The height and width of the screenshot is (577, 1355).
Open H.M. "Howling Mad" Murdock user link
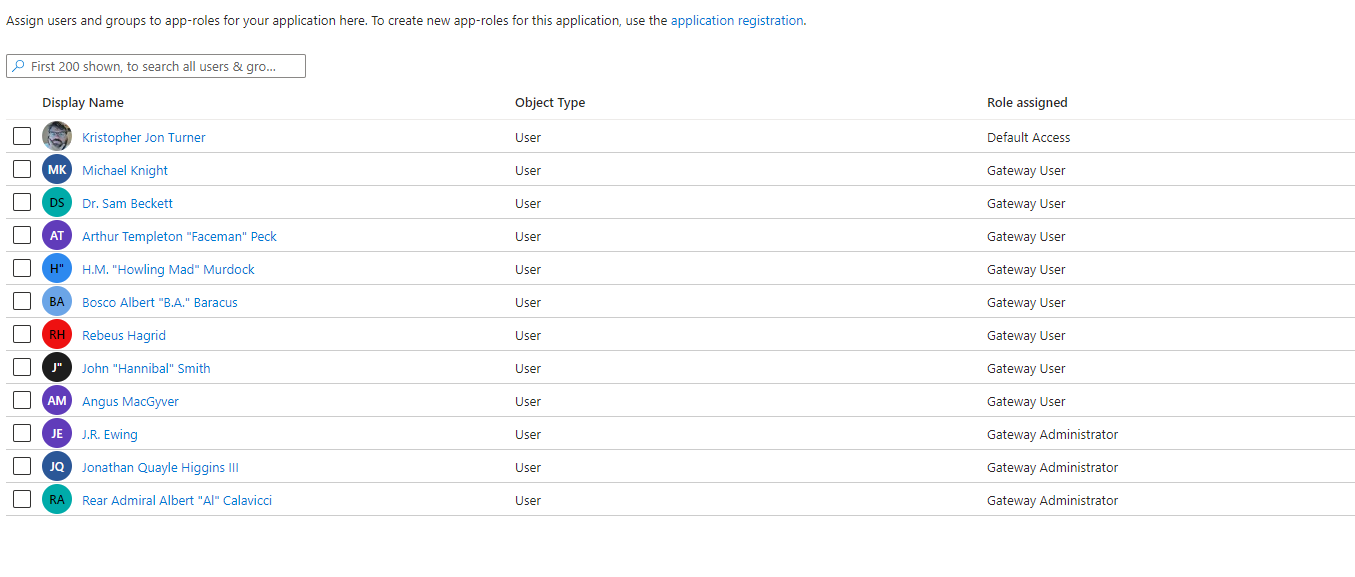pyautogui.click(x=168, y=270)
